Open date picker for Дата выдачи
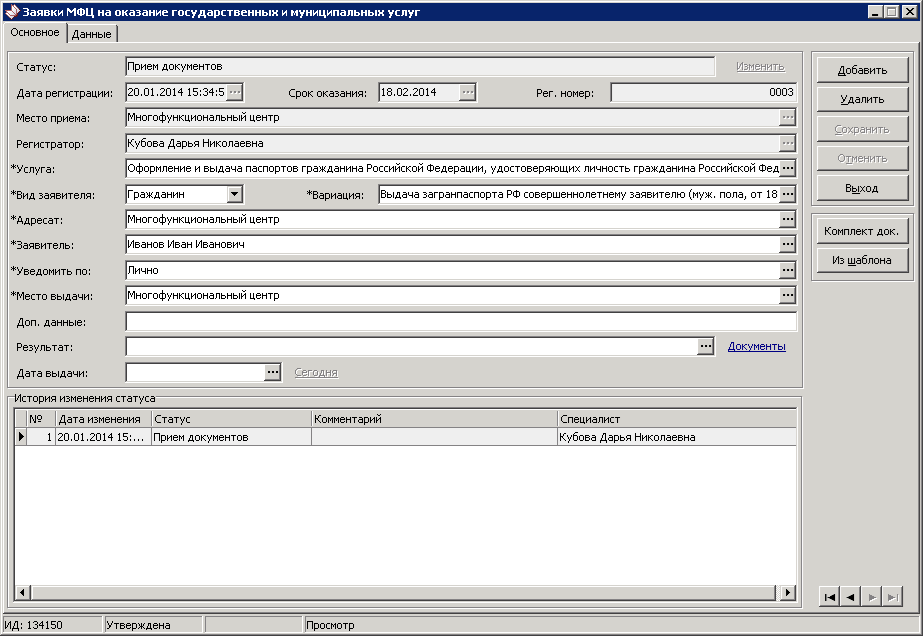 coord(273,372)
